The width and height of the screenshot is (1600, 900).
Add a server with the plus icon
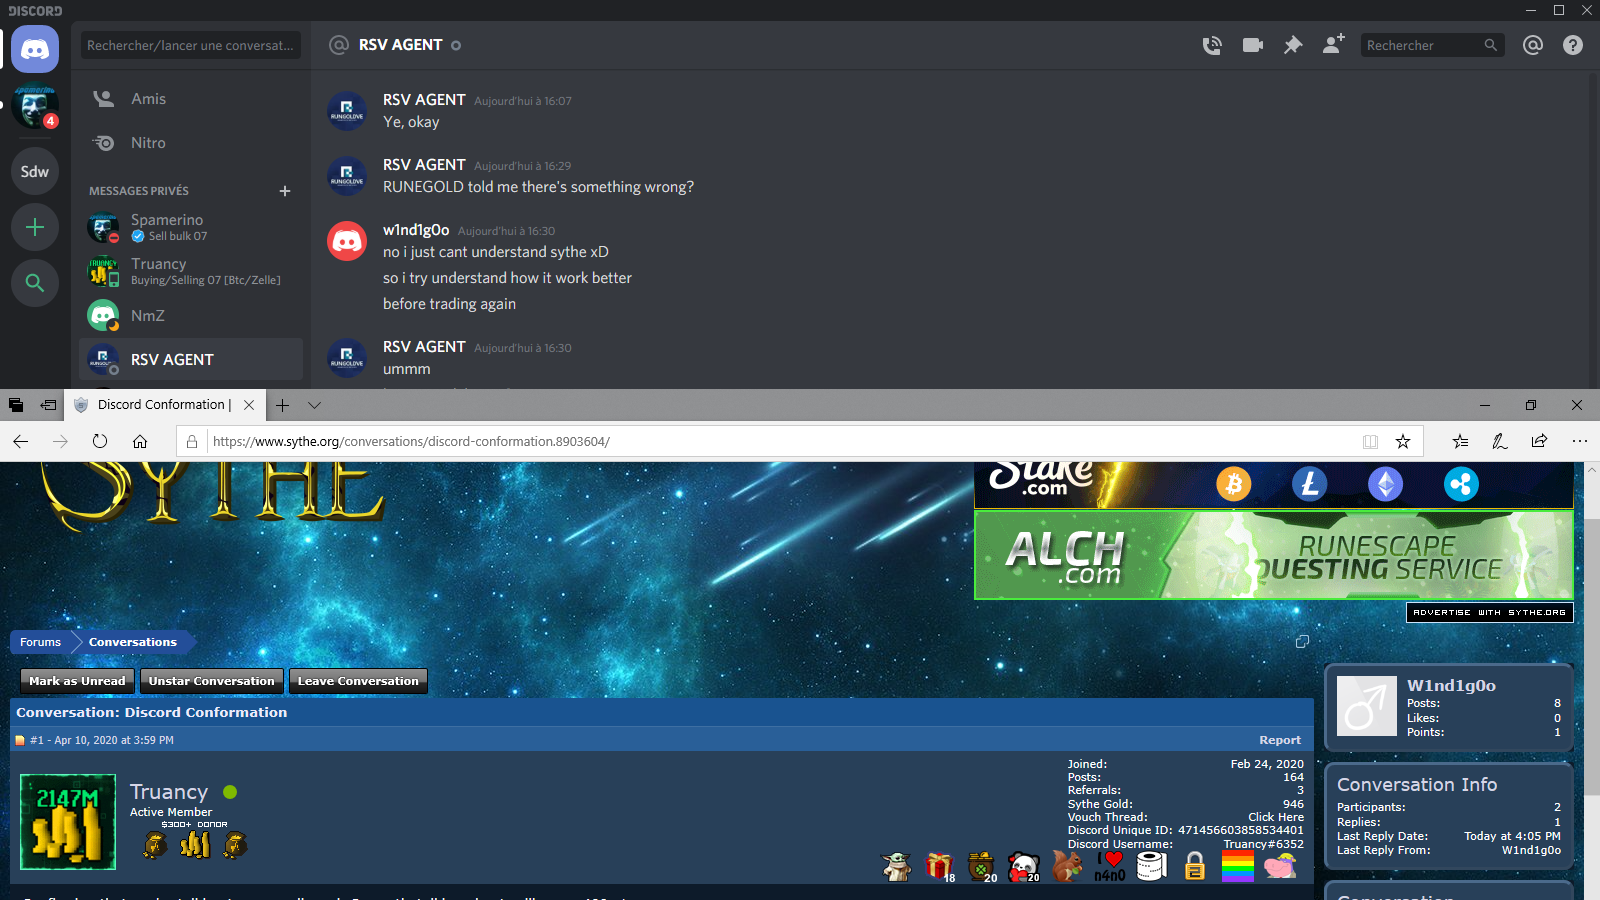coord(35,227)
